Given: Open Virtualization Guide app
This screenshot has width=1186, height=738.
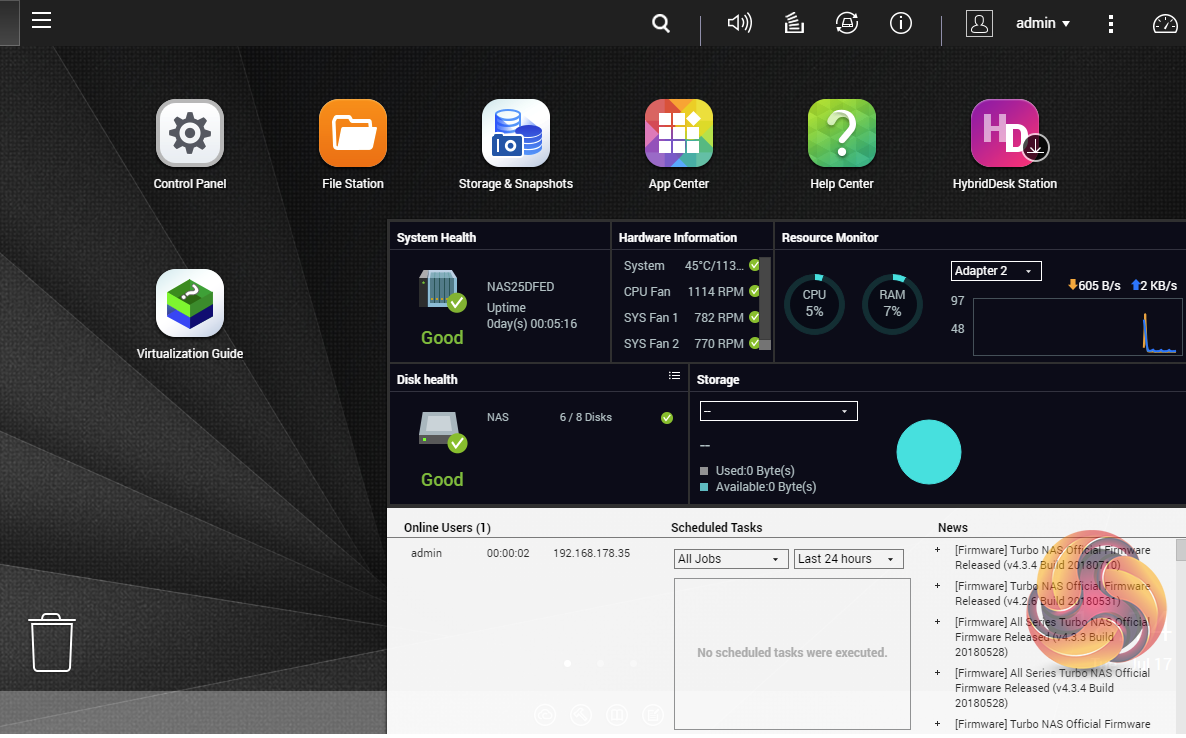Looking at the screenshot, I should pos(190,315).
